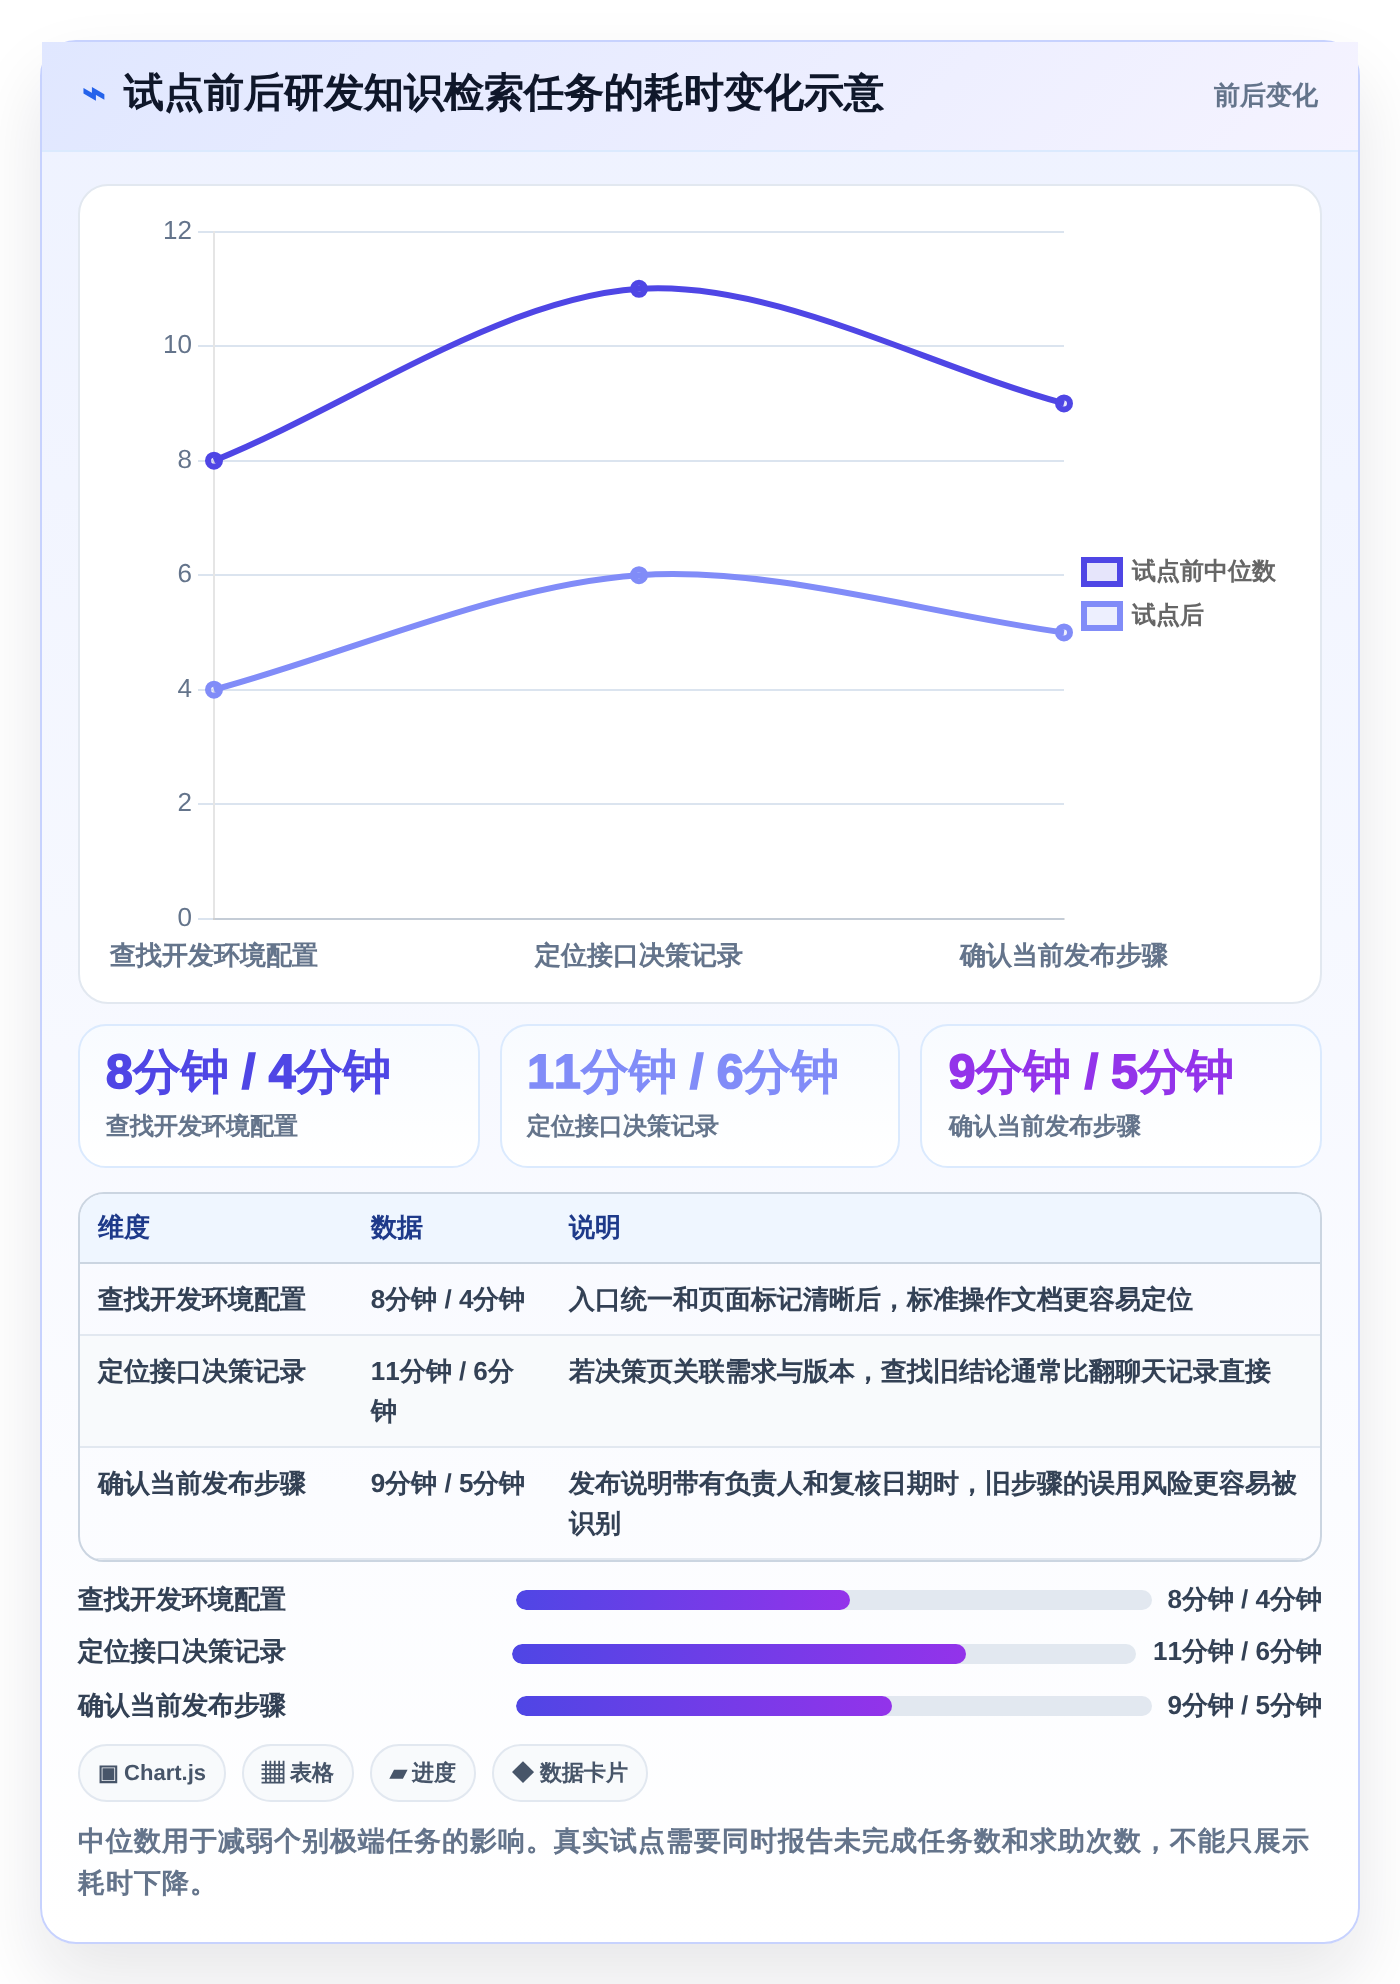Select the 9分钟 / 5分钟 data card

pos(1121,1096)
